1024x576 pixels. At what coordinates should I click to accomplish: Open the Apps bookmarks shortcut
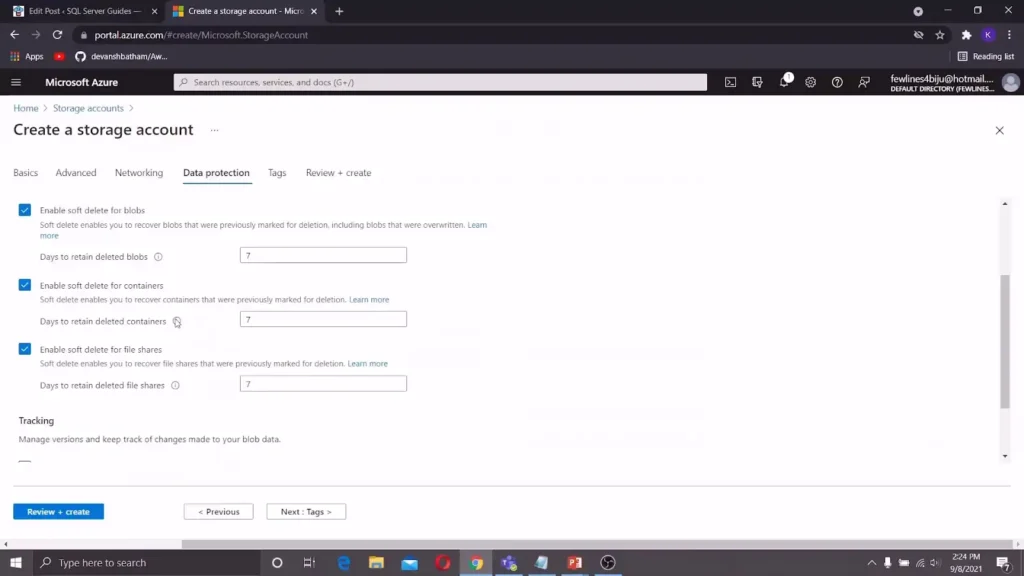27,56
